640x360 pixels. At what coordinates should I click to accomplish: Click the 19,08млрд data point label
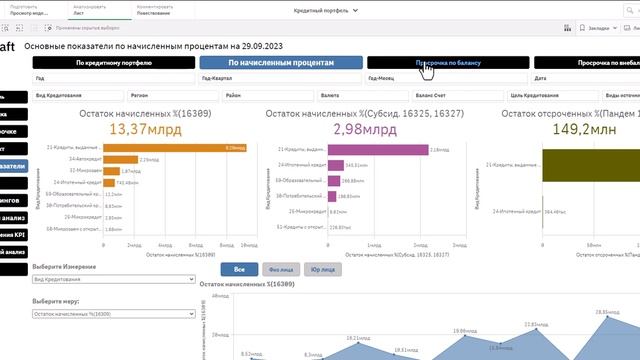point(465,331)
